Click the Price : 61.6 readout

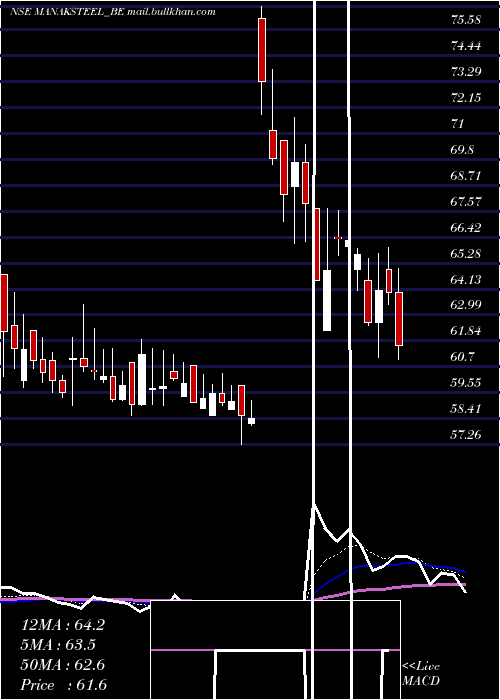tap(64, 685)
